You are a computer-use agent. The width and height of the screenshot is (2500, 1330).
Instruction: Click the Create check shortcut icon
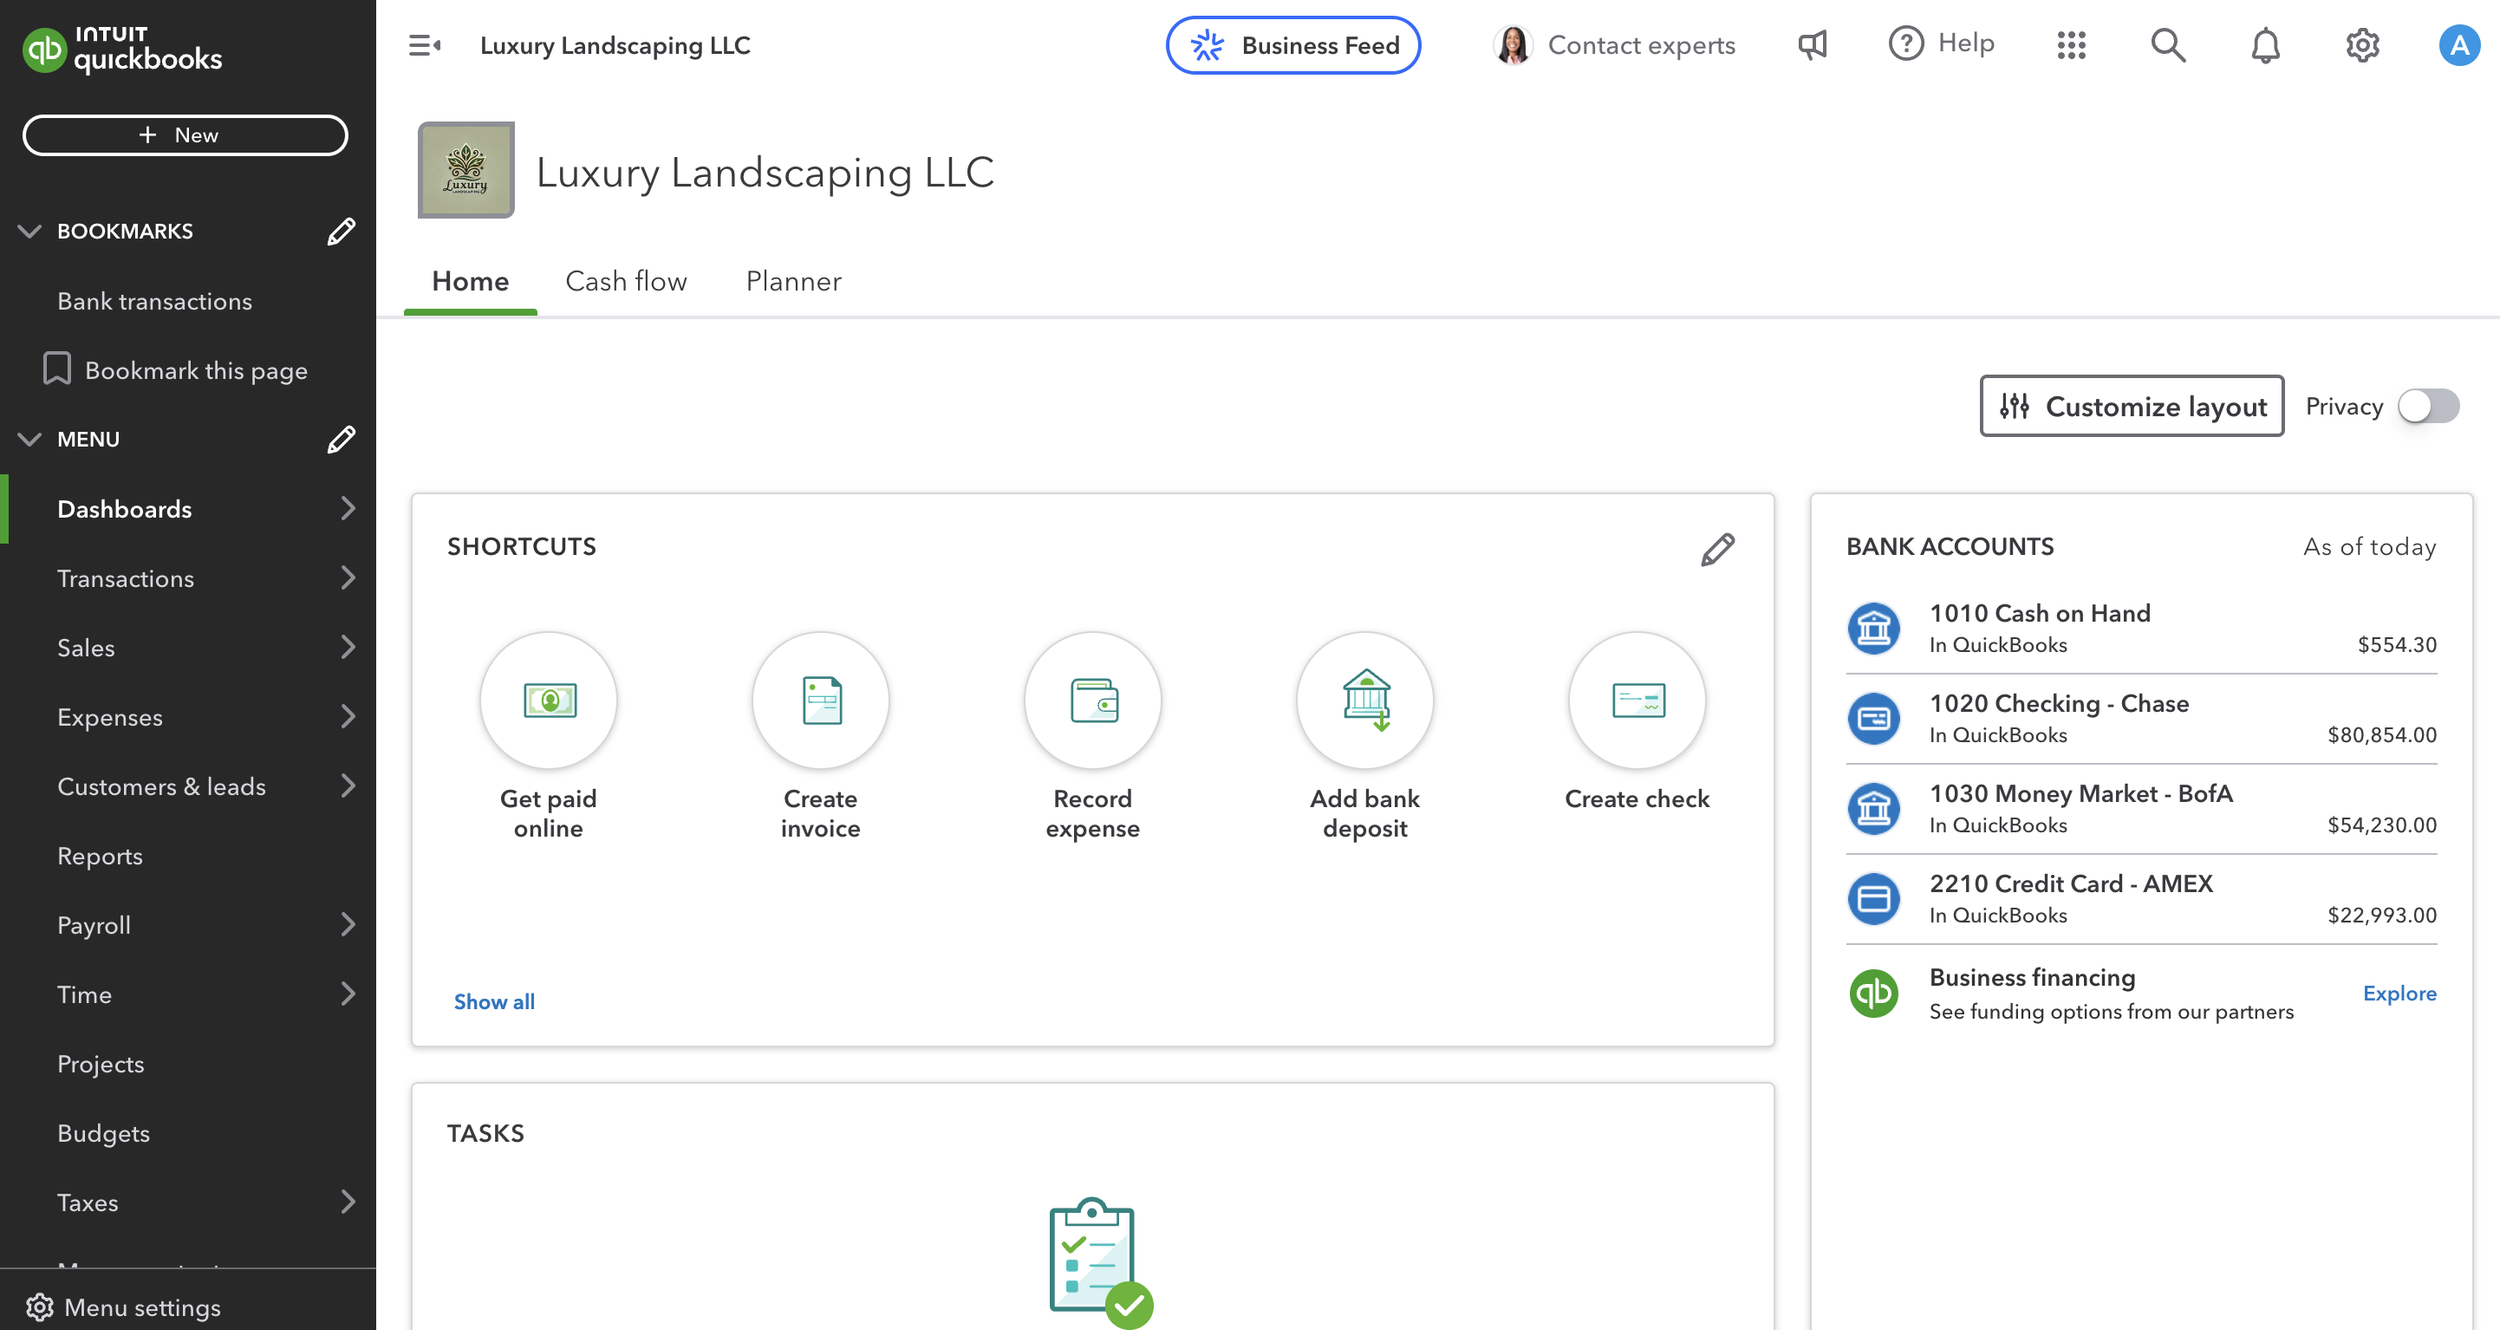1637,700
